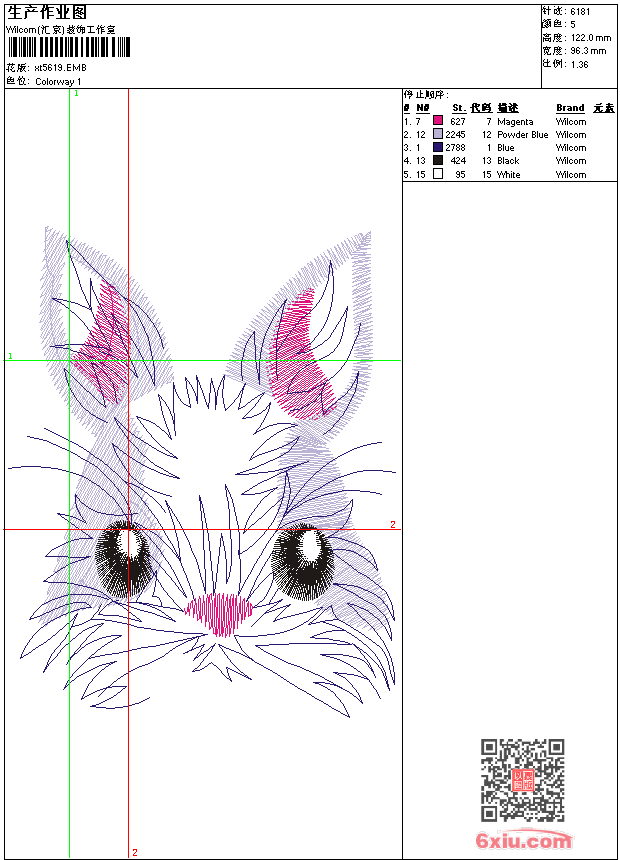Select the height value 122.0 mm
This screenshot has width=620, height=860.
[x=591, y=38]
